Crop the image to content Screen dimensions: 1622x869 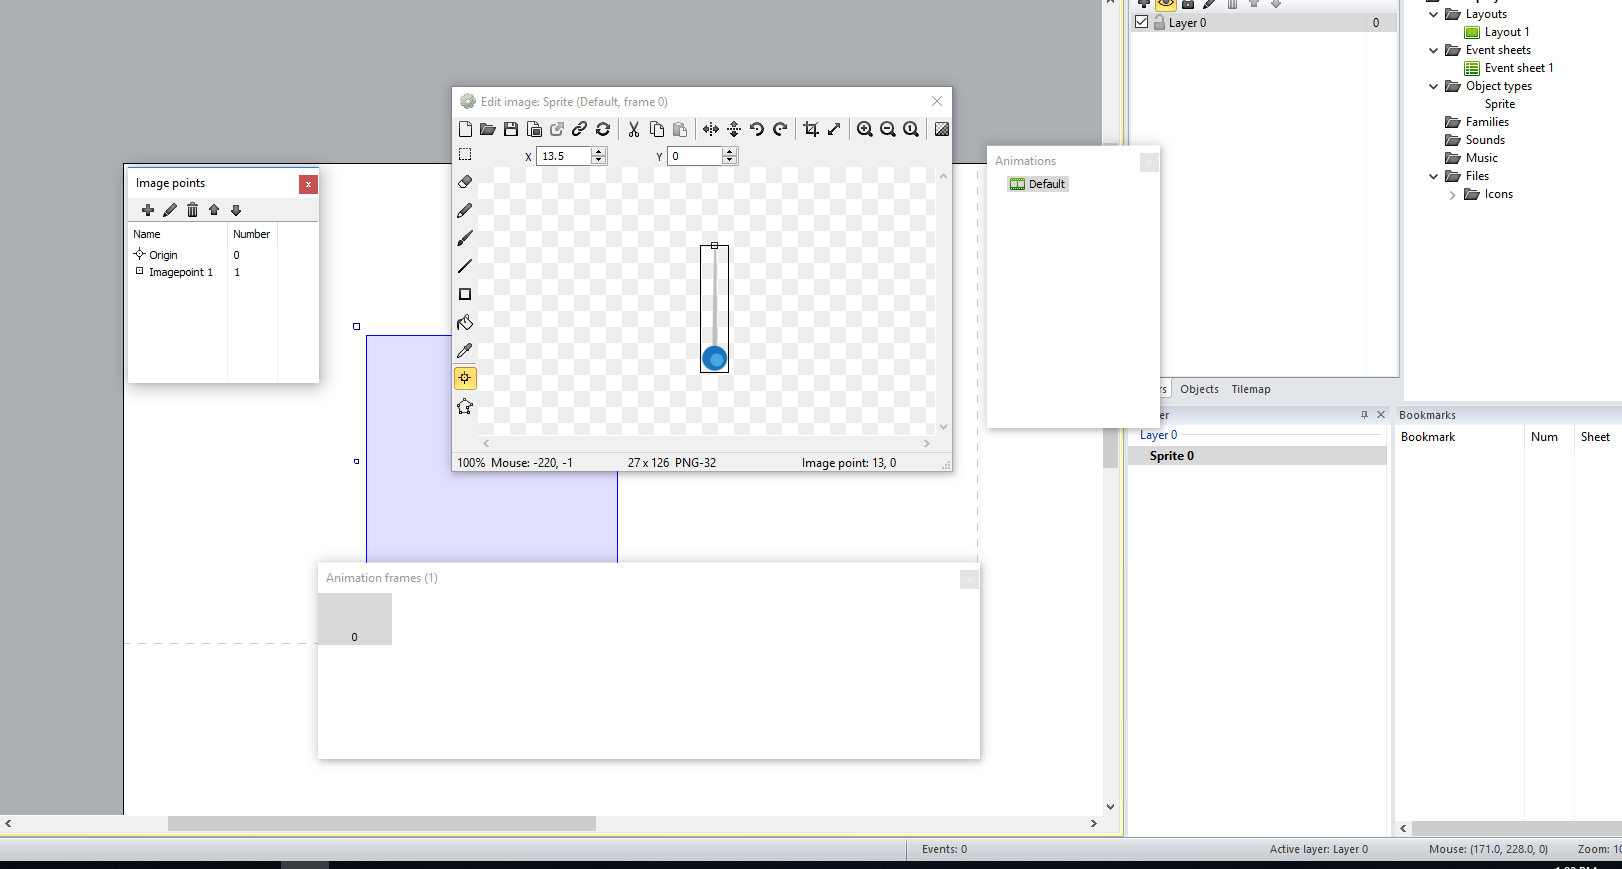811,129
